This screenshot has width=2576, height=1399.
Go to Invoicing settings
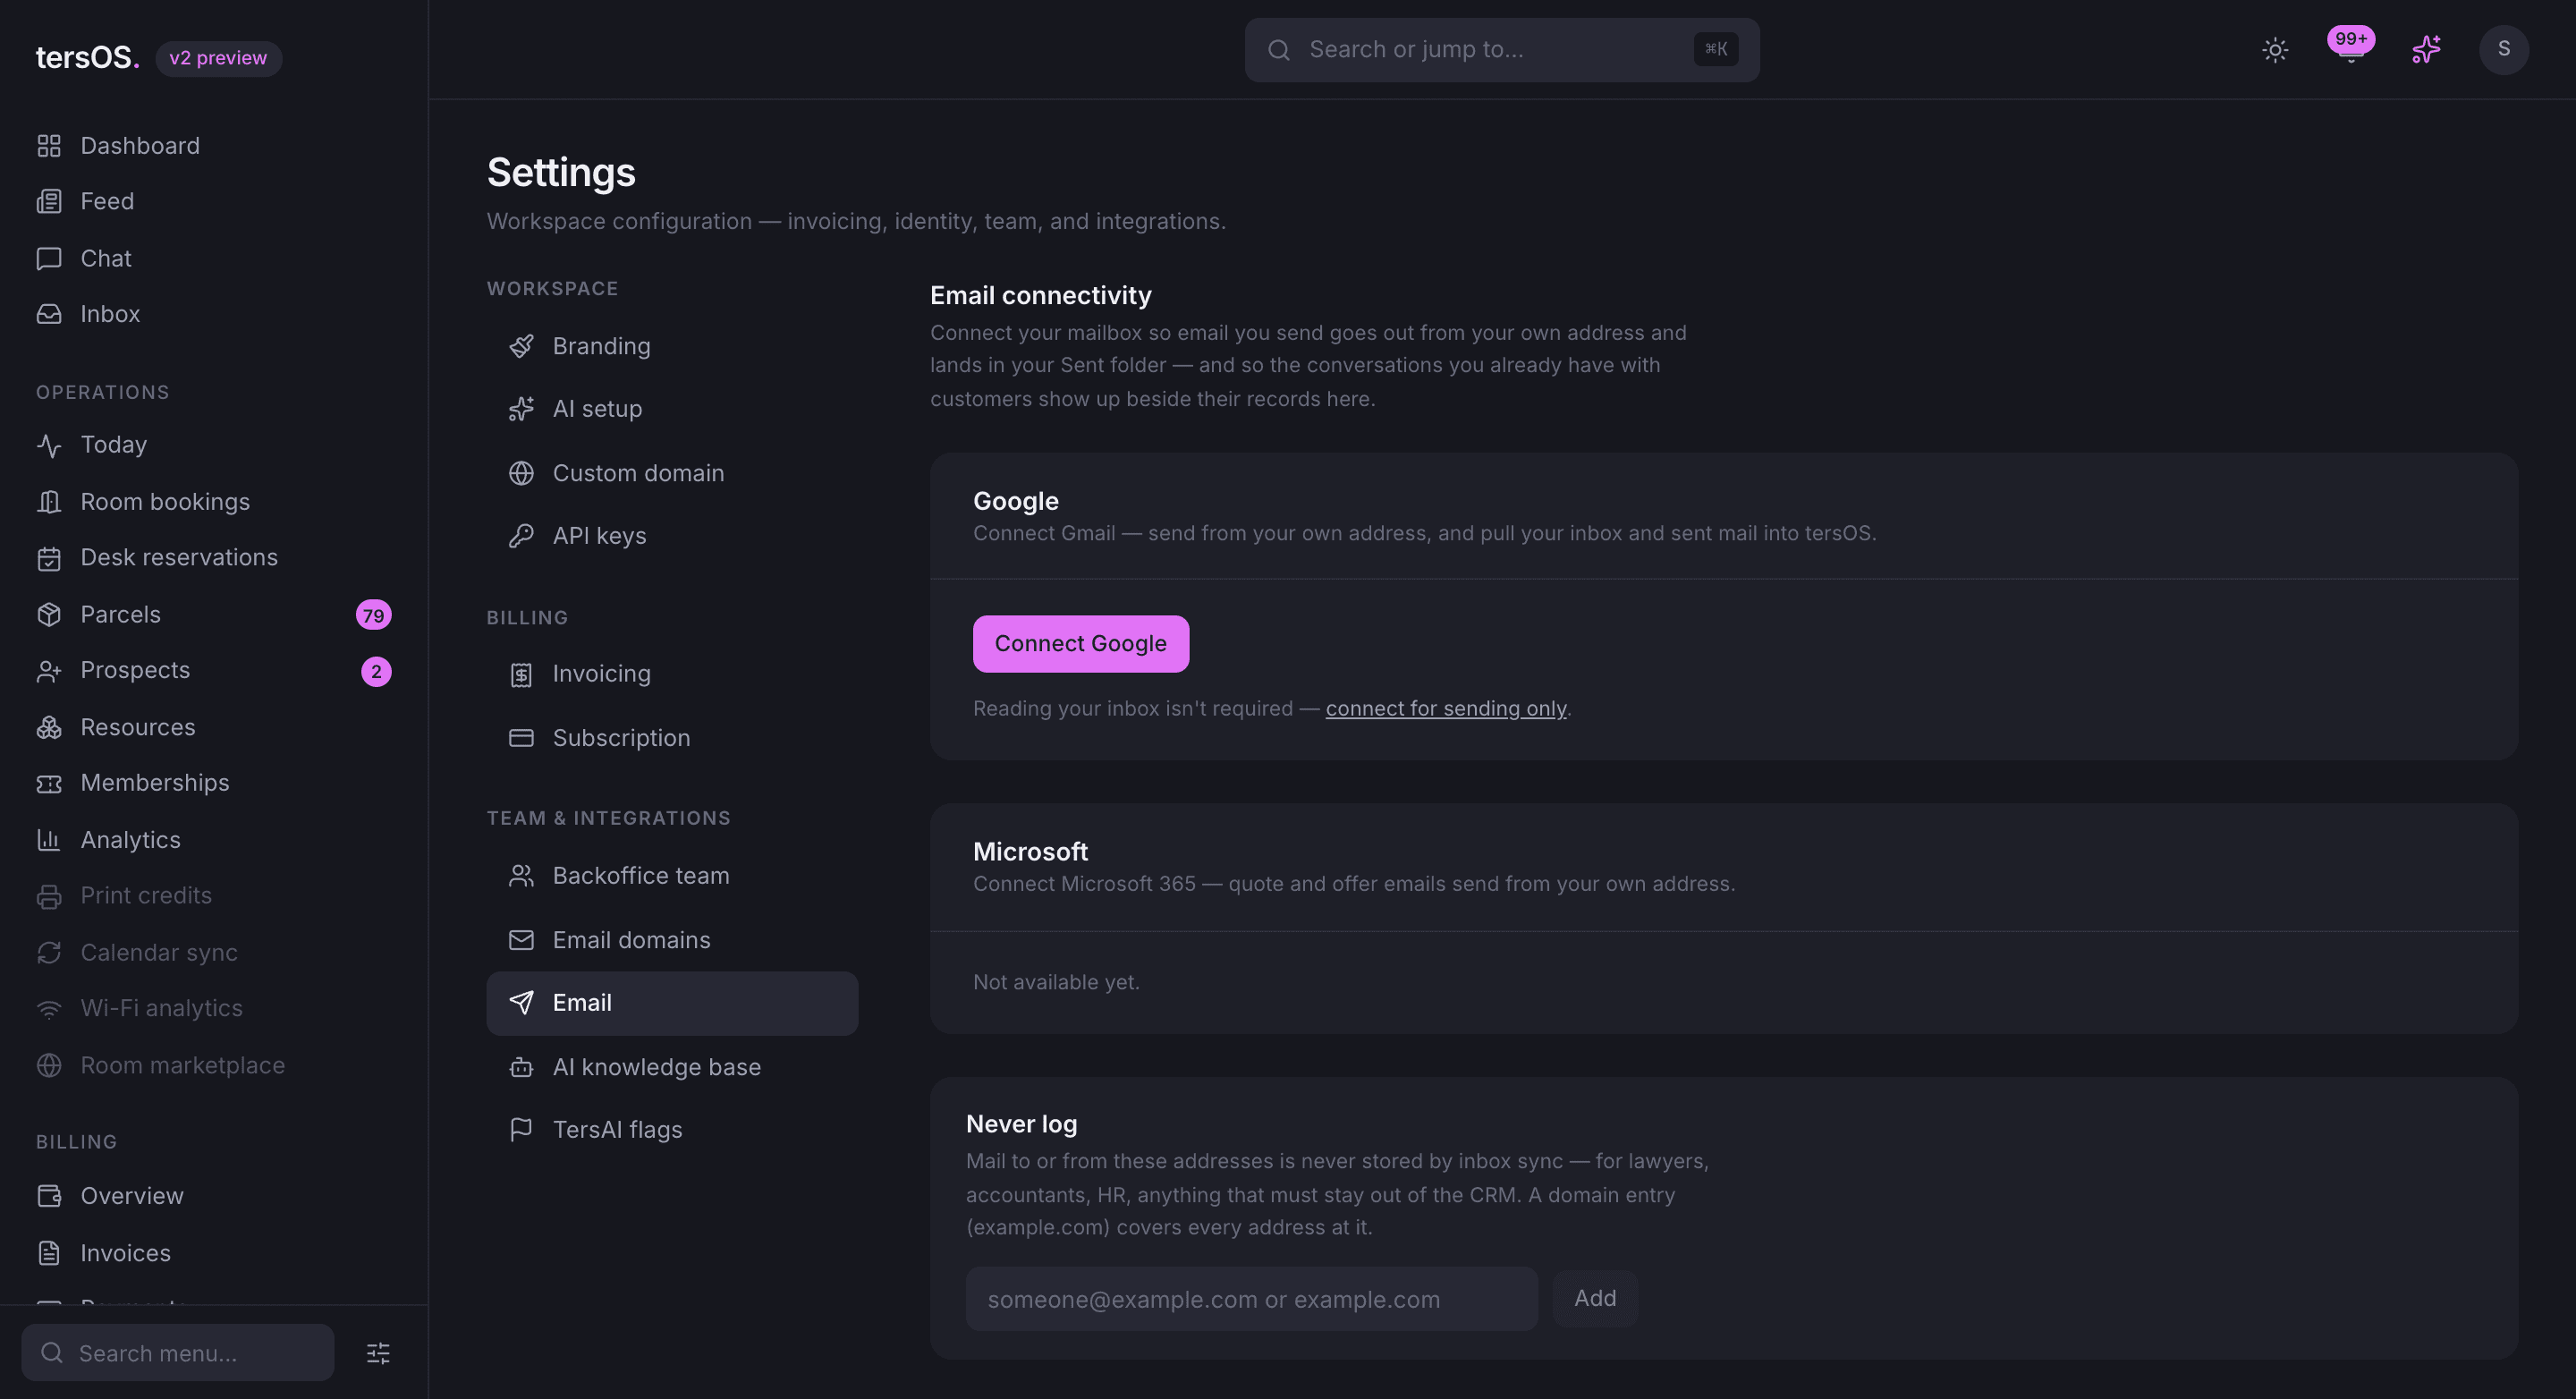coord(672,674)
